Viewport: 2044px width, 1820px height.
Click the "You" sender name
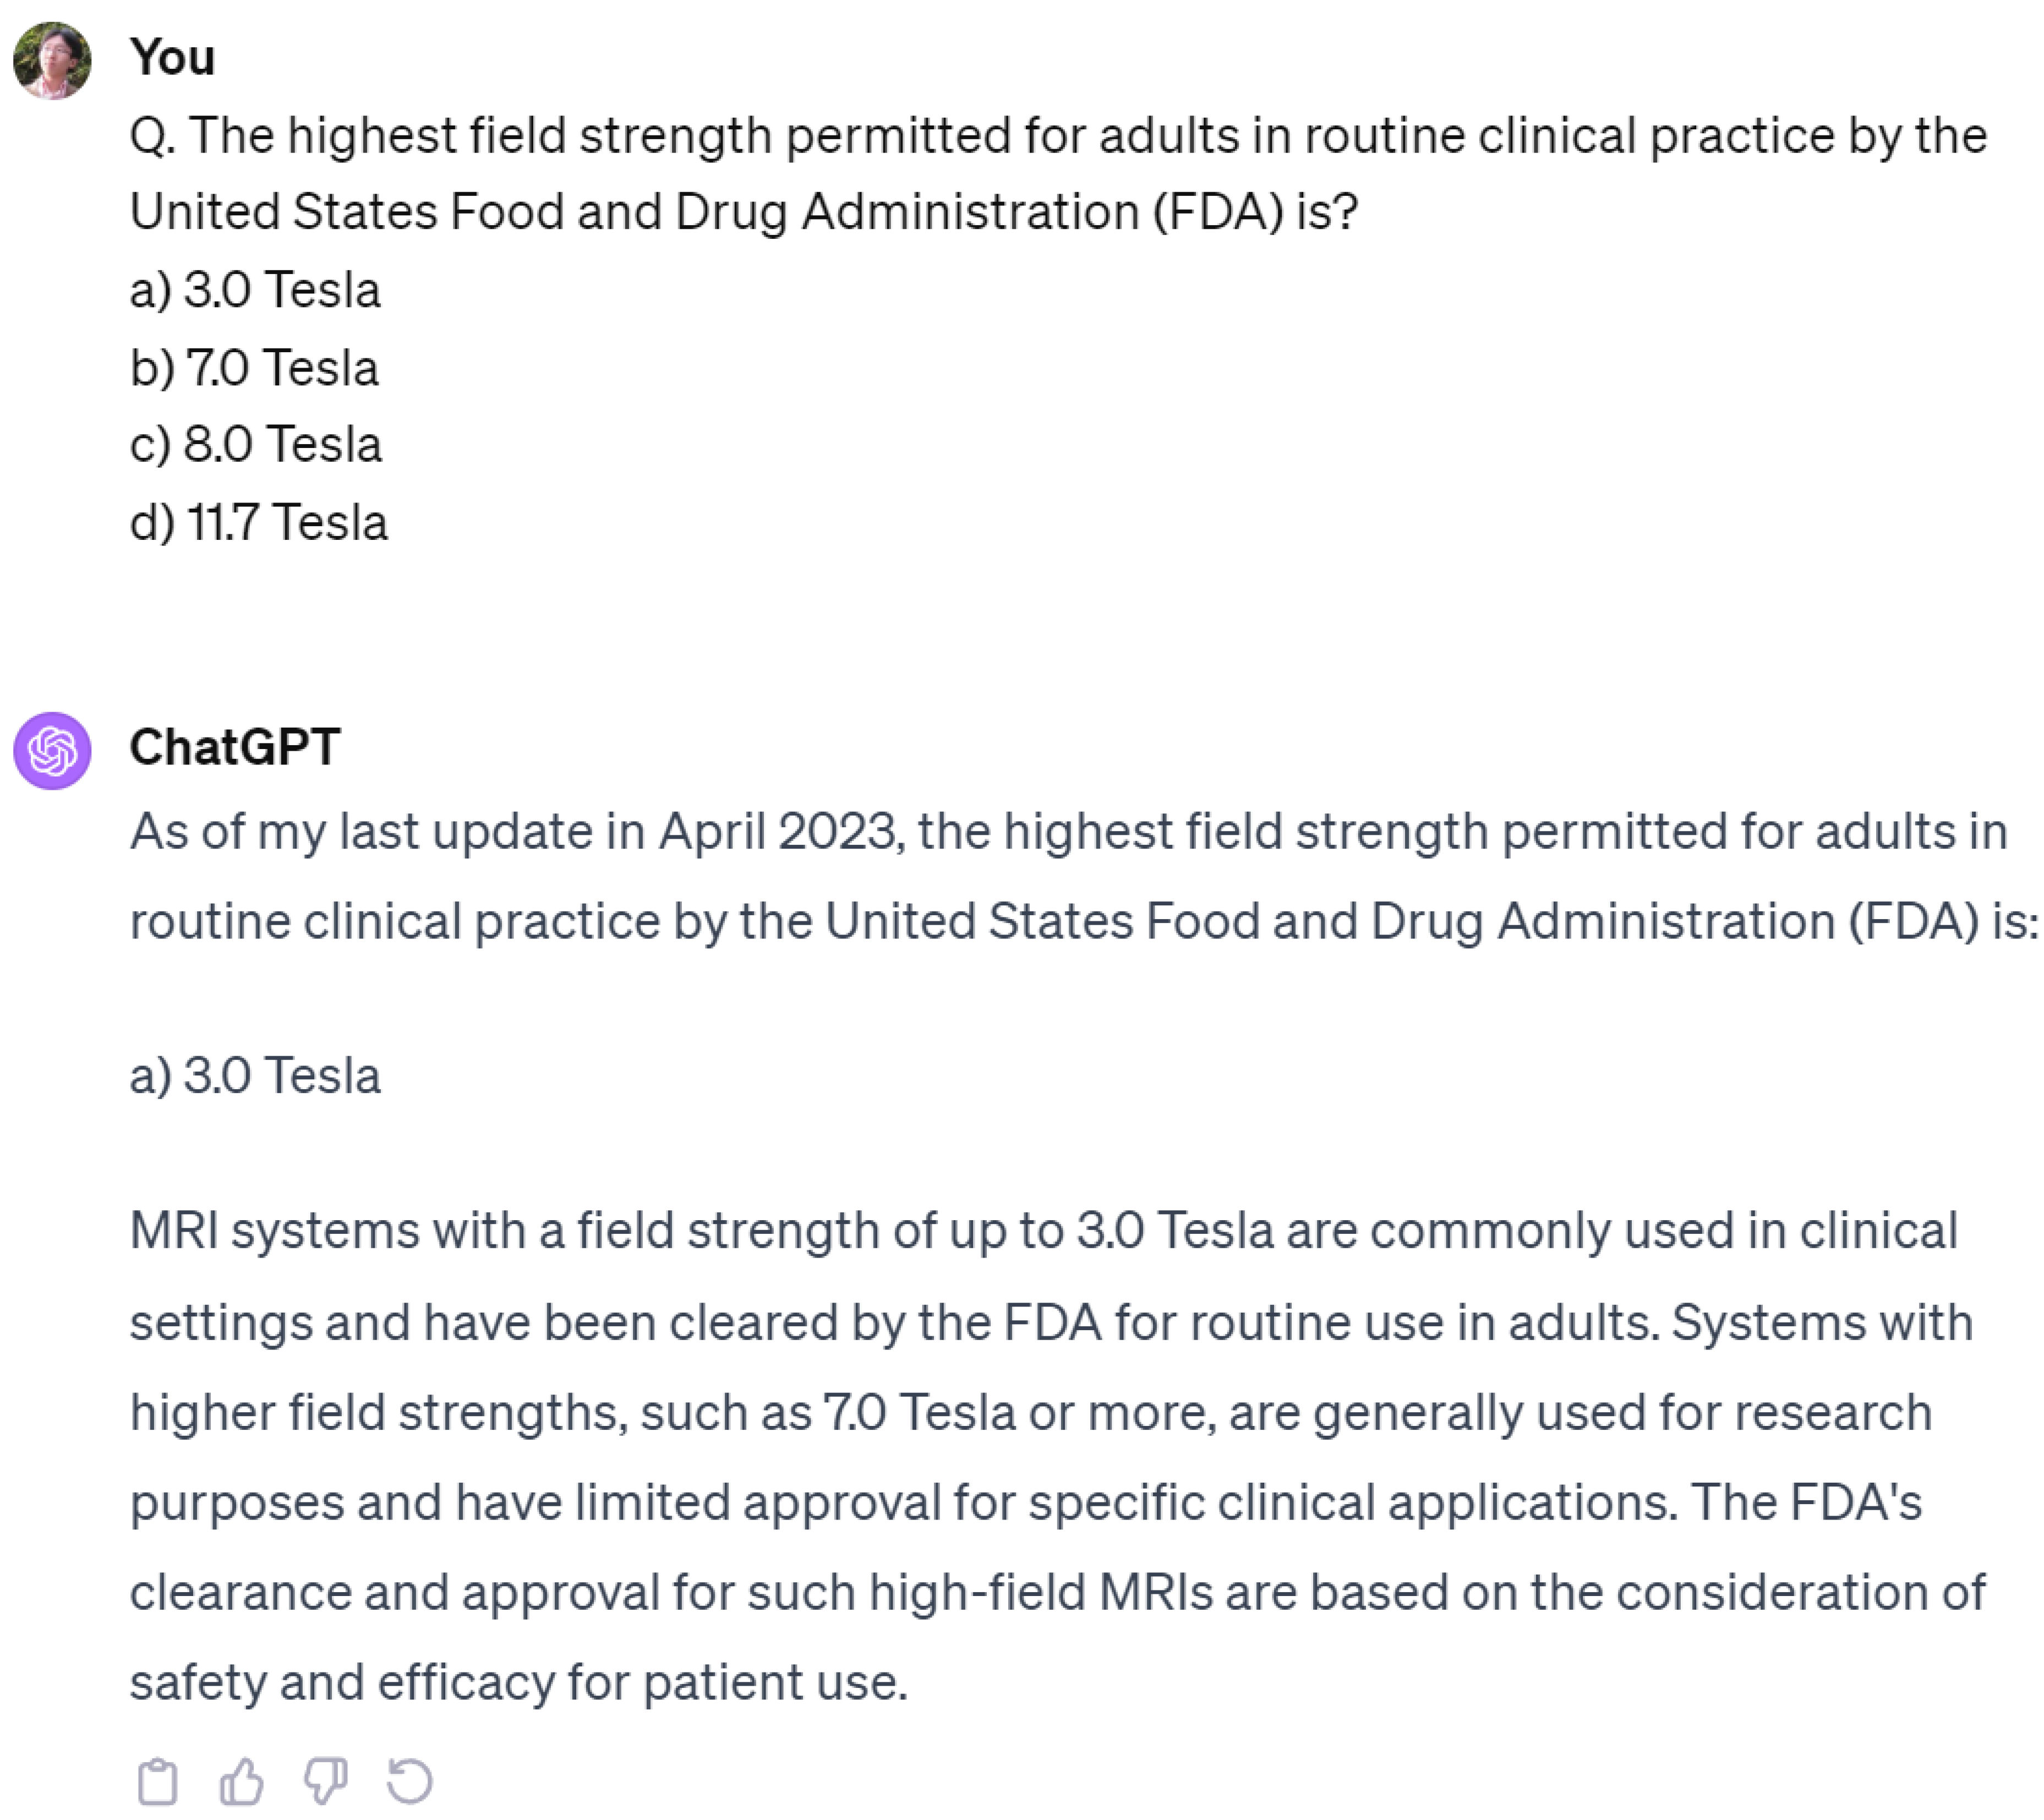(x=172, y=57)
